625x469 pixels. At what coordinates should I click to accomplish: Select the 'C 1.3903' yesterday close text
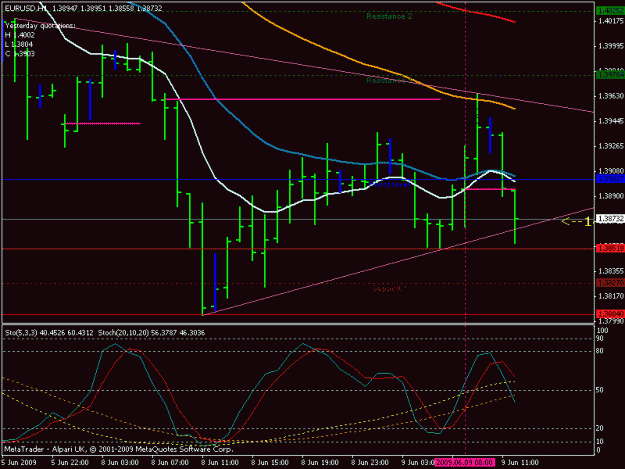20,54
